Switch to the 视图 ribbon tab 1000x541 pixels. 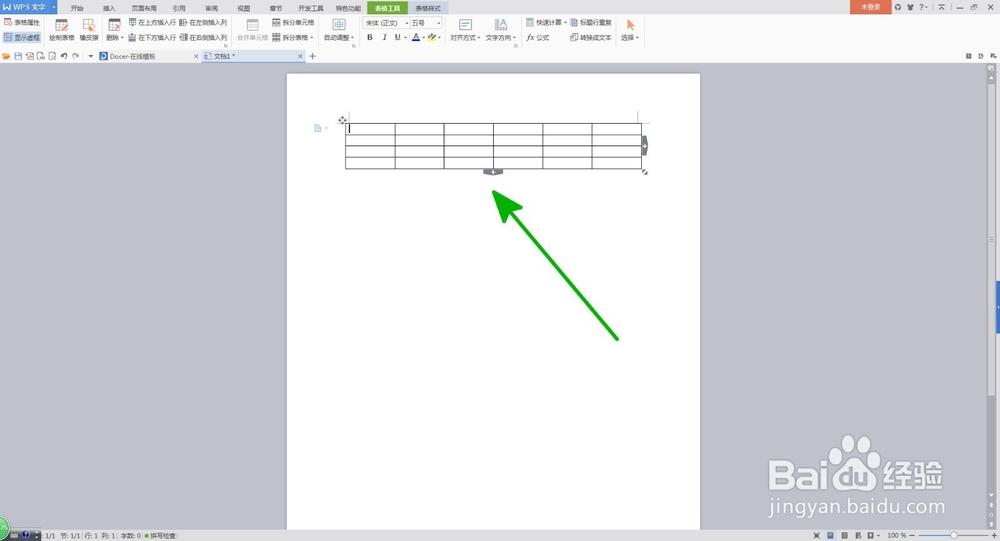[x=244, y=8]
